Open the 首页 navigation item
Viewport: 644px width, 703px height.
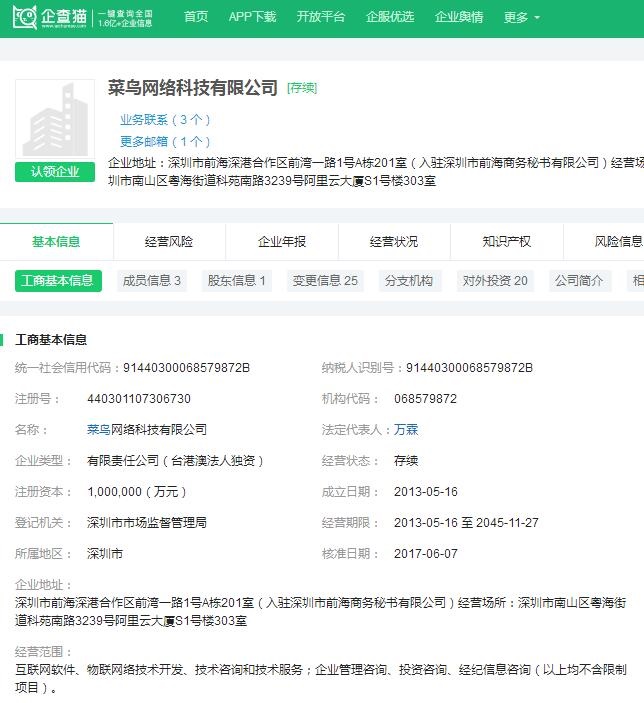point(196,17)
